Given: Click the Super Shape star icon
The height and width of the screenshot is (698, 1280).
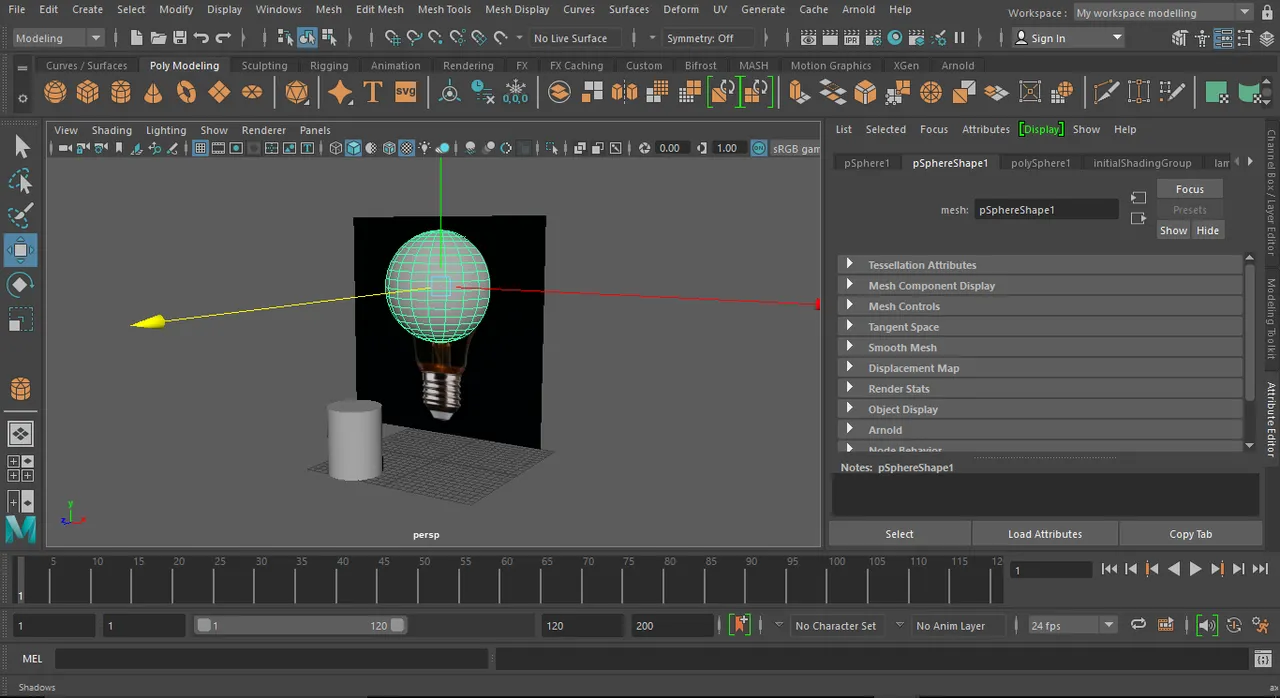Looking at the screenshot, I should 340,93.
